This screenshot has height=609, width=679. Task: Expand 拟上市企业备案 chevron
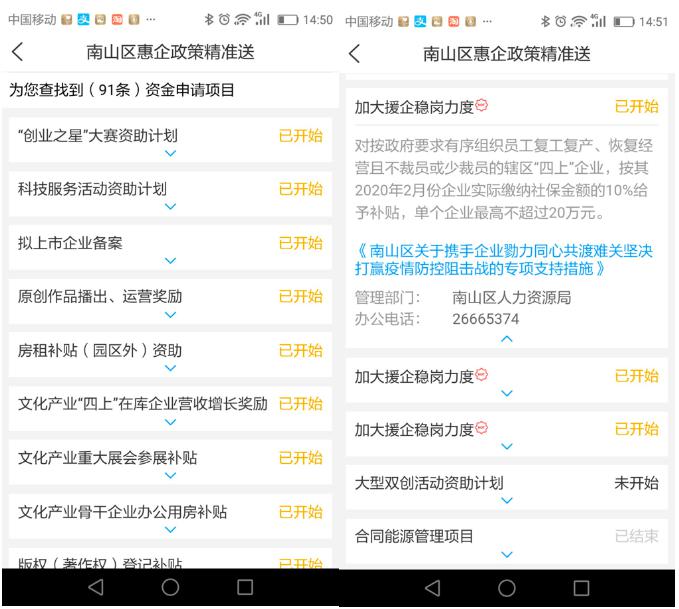click(x=171, y=260)
